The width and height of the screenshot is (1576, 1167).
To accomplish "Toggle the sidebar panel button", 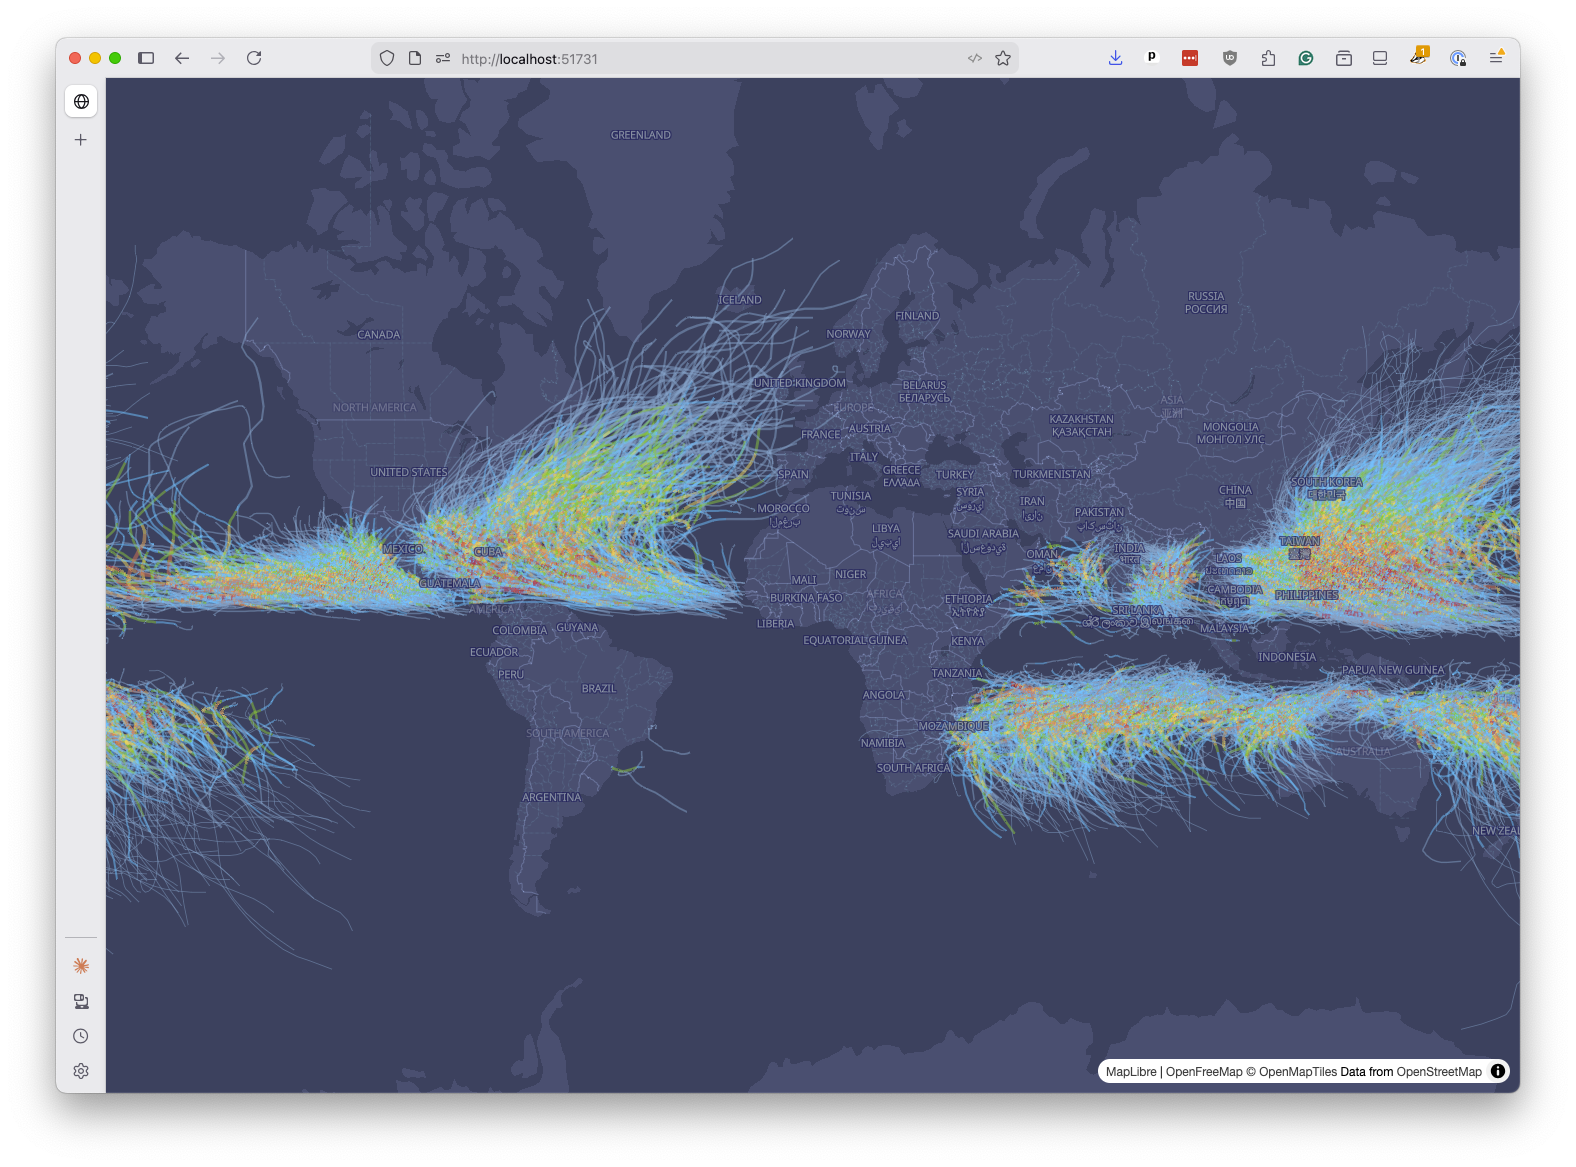I will pos(146,58).
